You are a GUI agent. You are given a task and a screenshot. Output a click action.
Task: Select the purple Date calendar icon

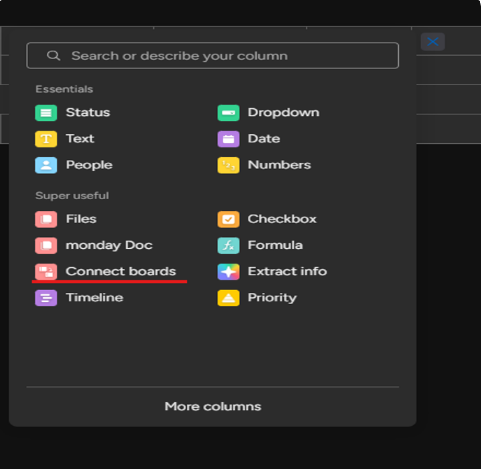click(228, 139)
